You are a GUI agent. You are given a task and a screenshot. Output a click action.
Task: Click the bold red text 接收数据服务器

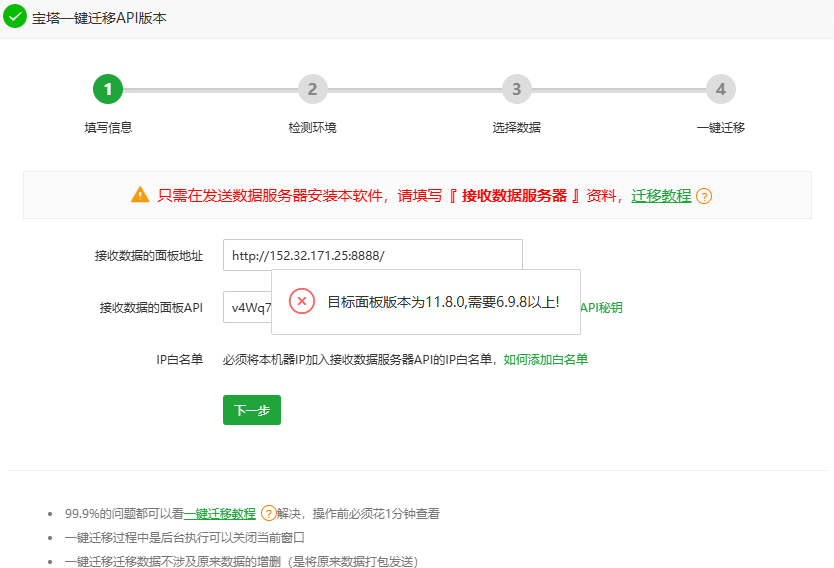514,196
